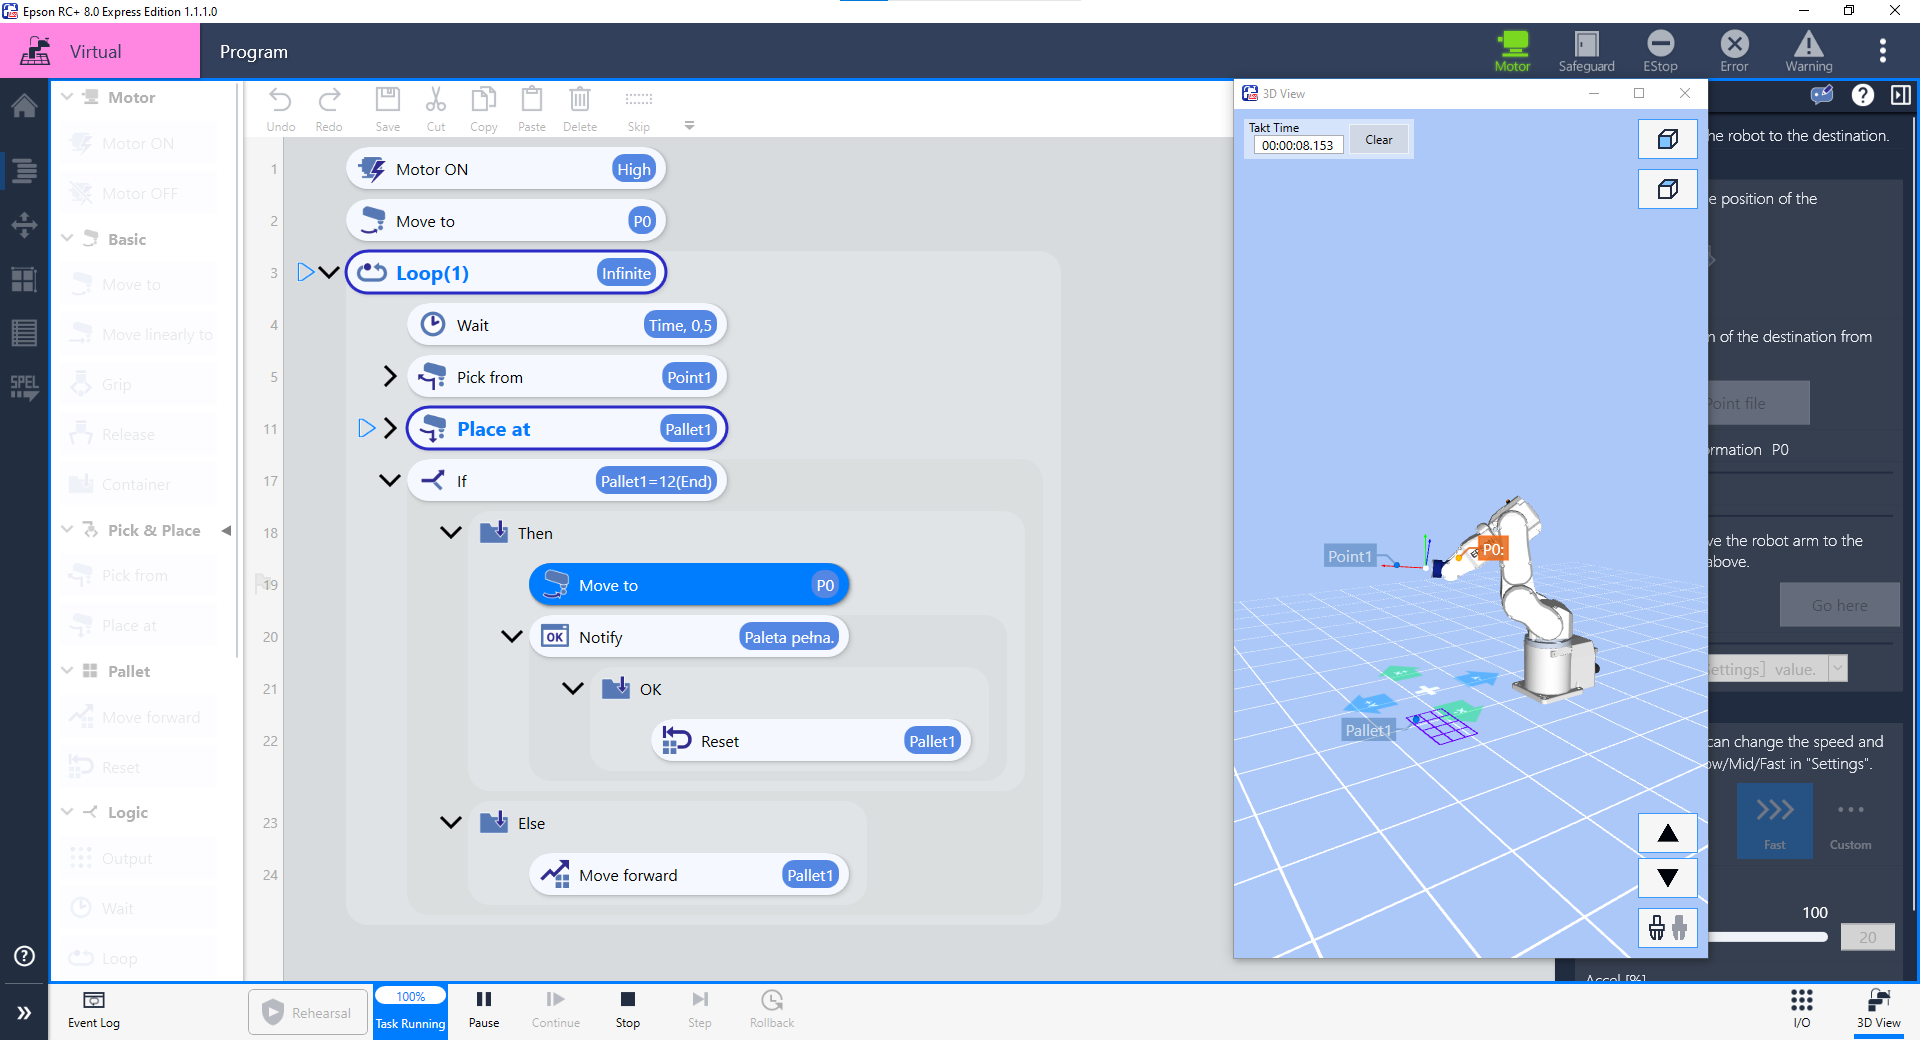Select the Motor ON program block
The width and height of the screenshot is (1920, 1040).
(x=506, y=169)
